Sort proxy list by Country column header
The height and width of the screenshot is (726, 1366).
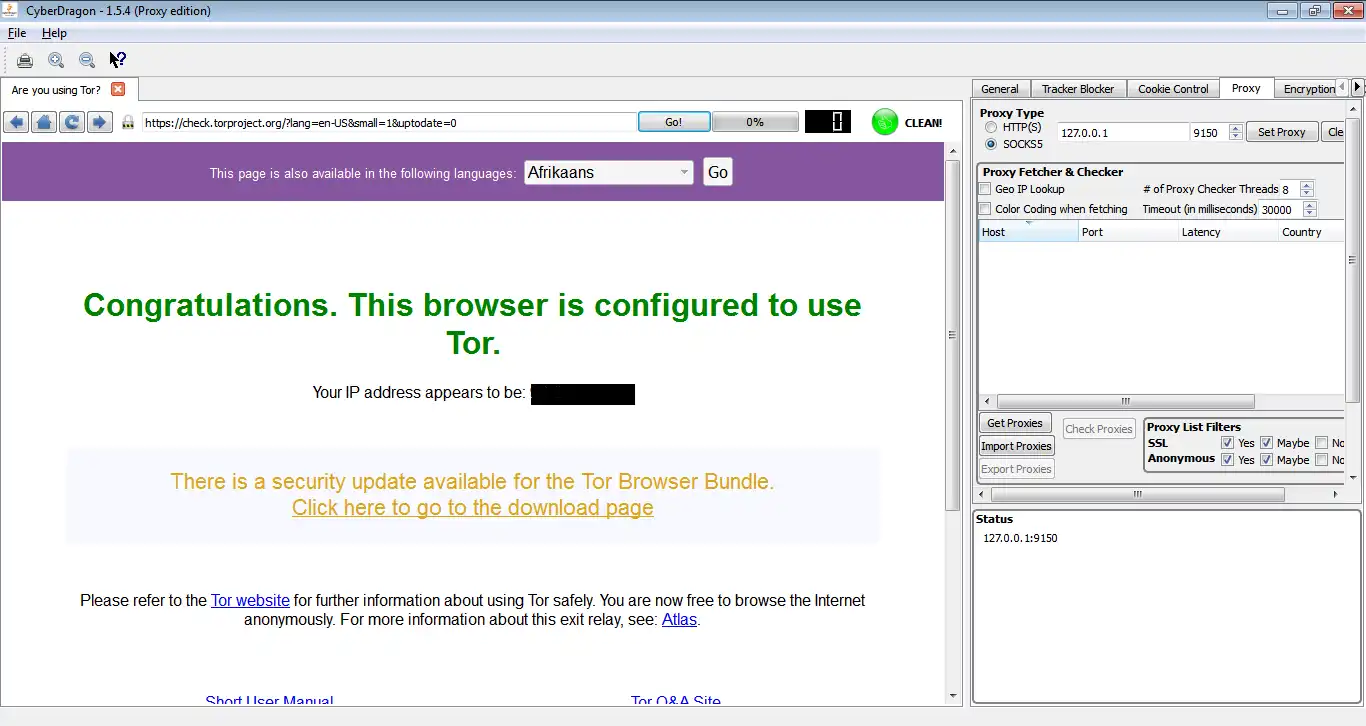(x=1312, y=232)
